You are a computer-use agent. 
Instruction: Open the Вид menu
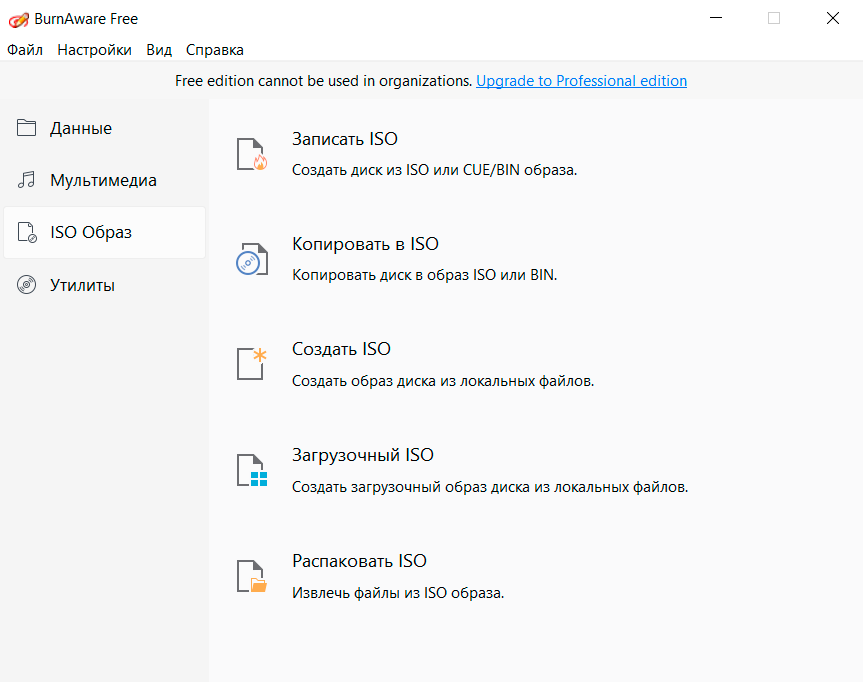159,50
